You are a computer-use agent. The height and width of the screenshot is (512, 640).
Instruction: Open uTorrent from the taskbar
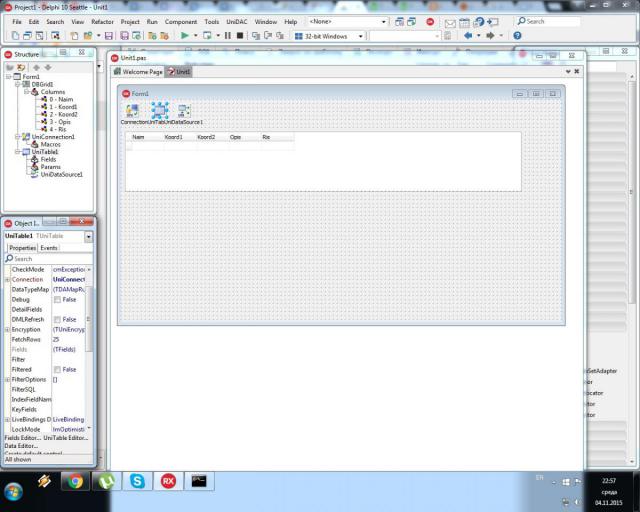[x=106, y=481]
